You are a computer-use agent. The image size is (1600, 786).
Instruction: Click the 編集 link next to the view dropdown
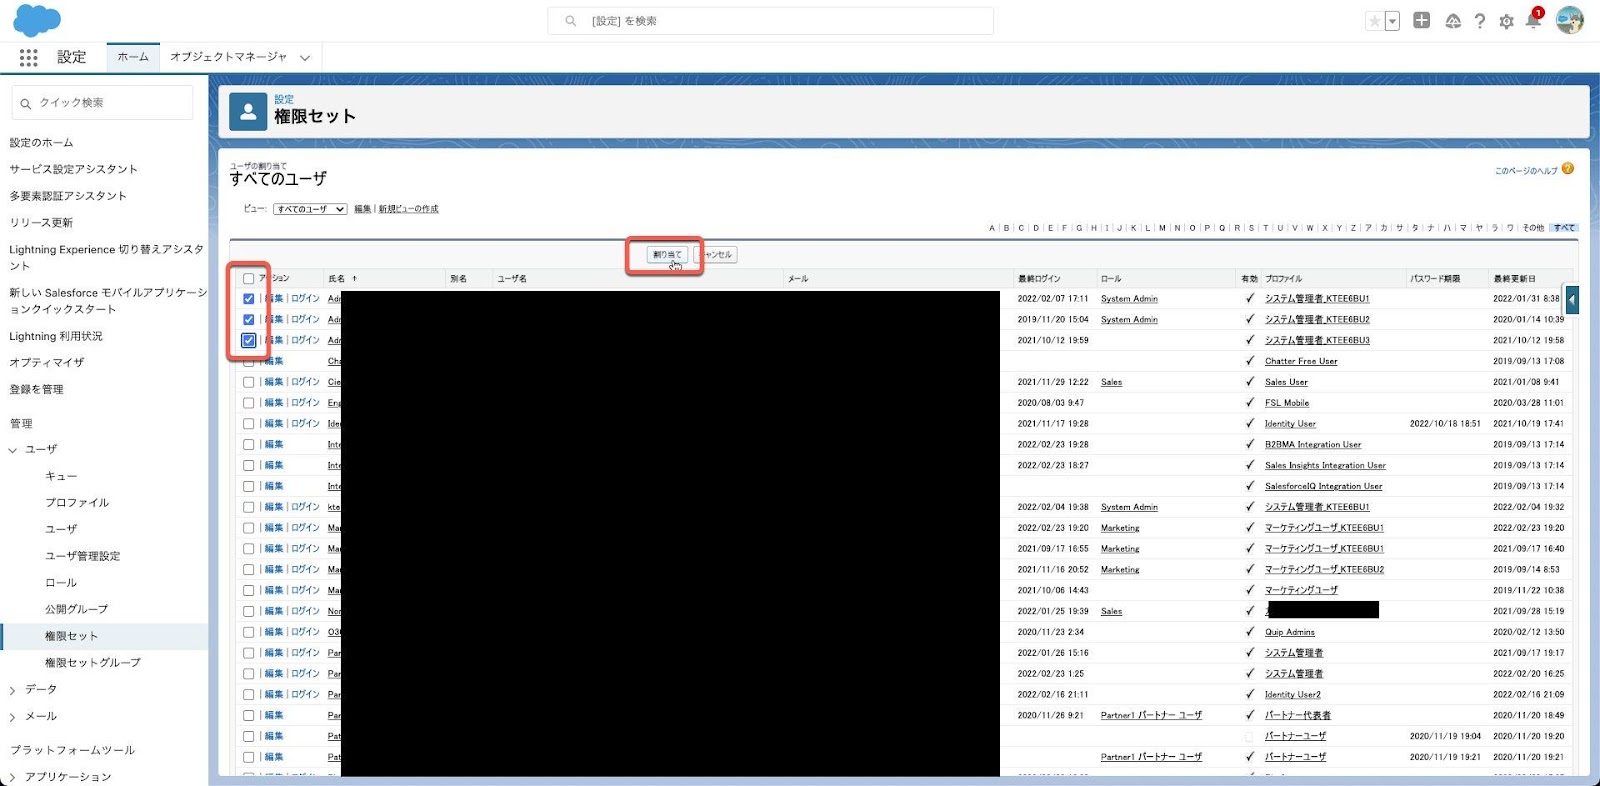(x=362, y=209)
